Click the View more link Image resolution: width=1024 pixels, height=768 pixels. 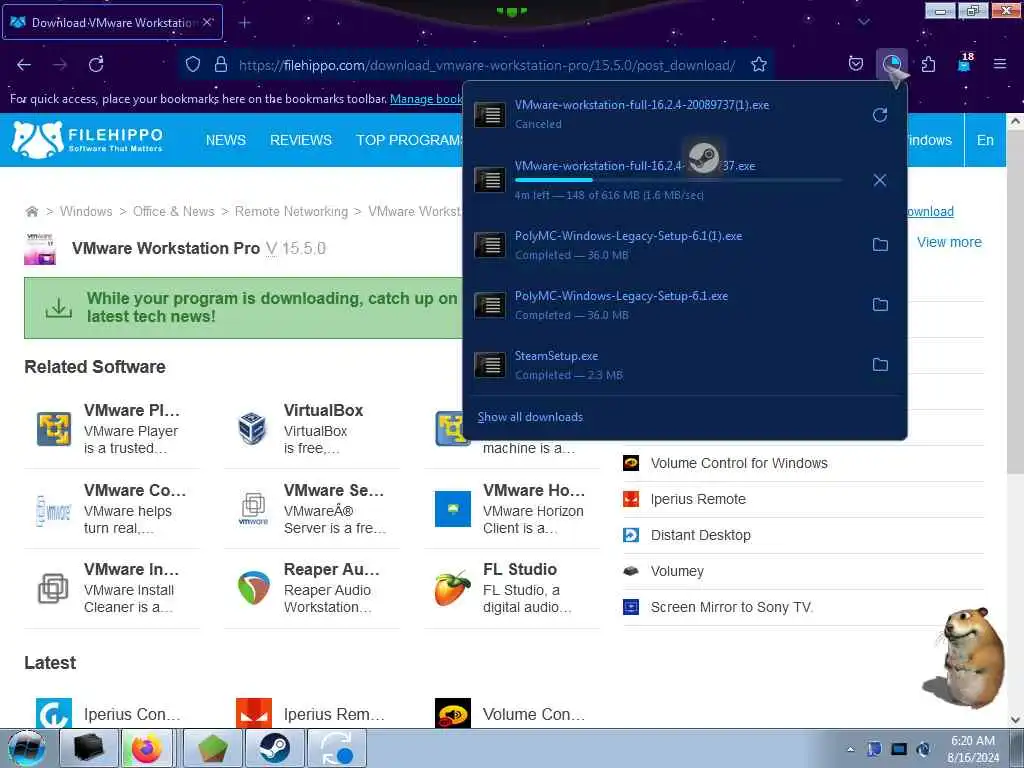pyautogui.click(x=949, y=242)
